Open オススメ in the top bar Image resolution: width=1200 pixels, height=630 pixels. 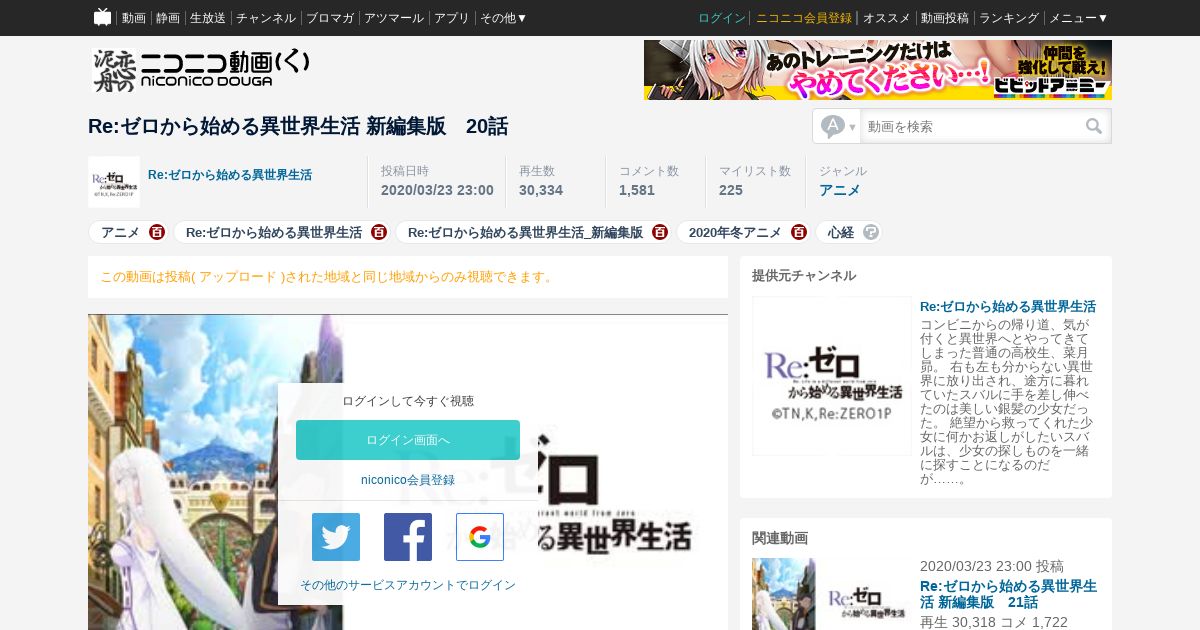[x=887, y=18]
